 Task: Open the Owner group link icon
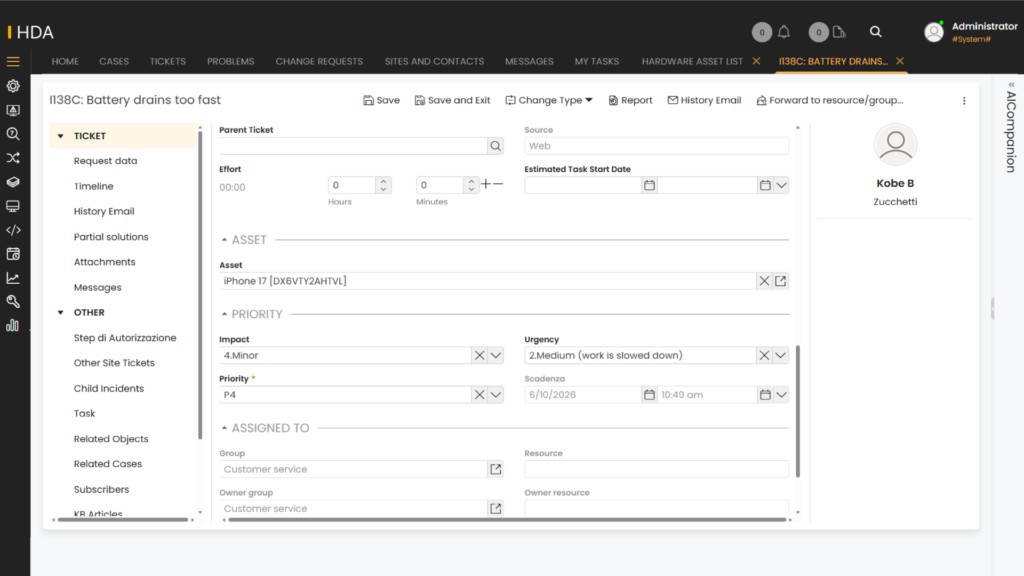click(x=496, y=508)
